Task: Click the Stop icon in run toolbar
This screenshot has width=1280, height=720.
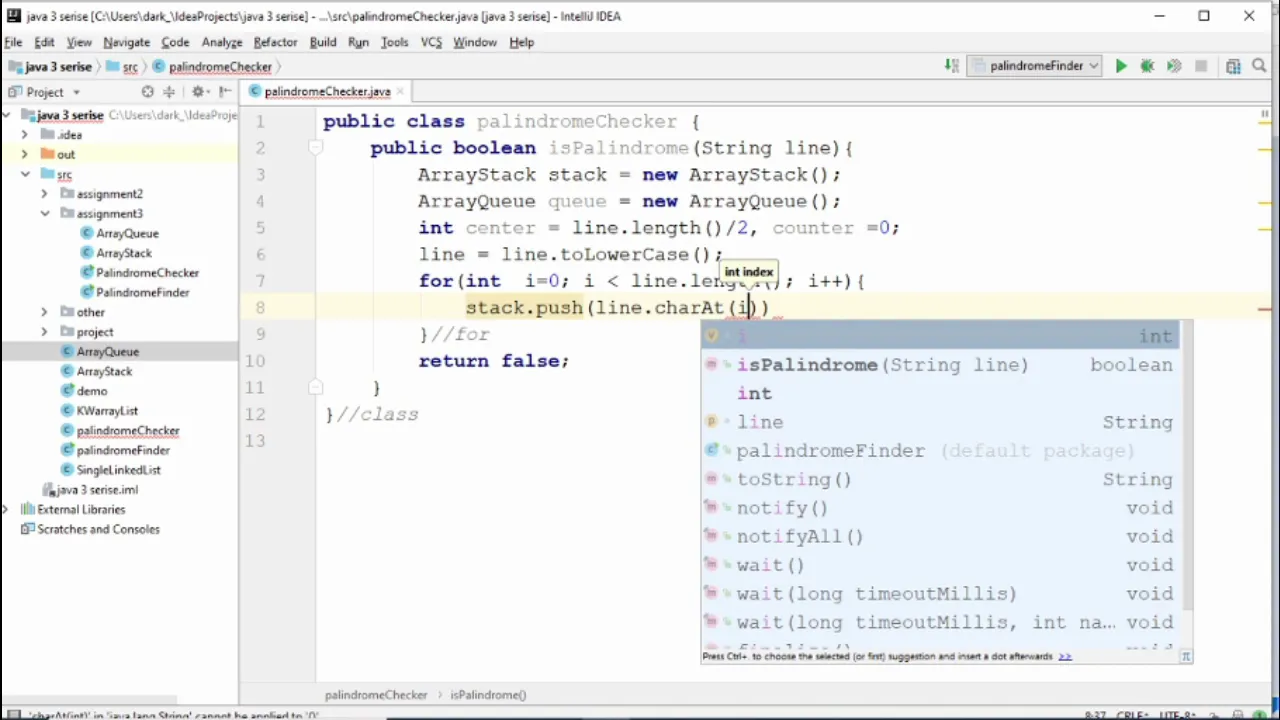Action: (1201, 66)
